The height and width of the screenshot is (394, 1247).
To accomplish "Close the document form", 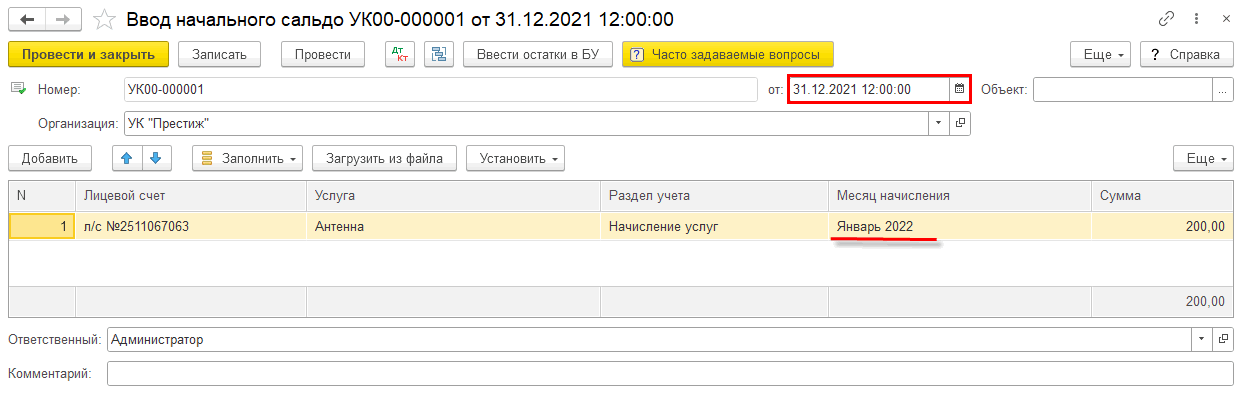I will point(1226,18).
